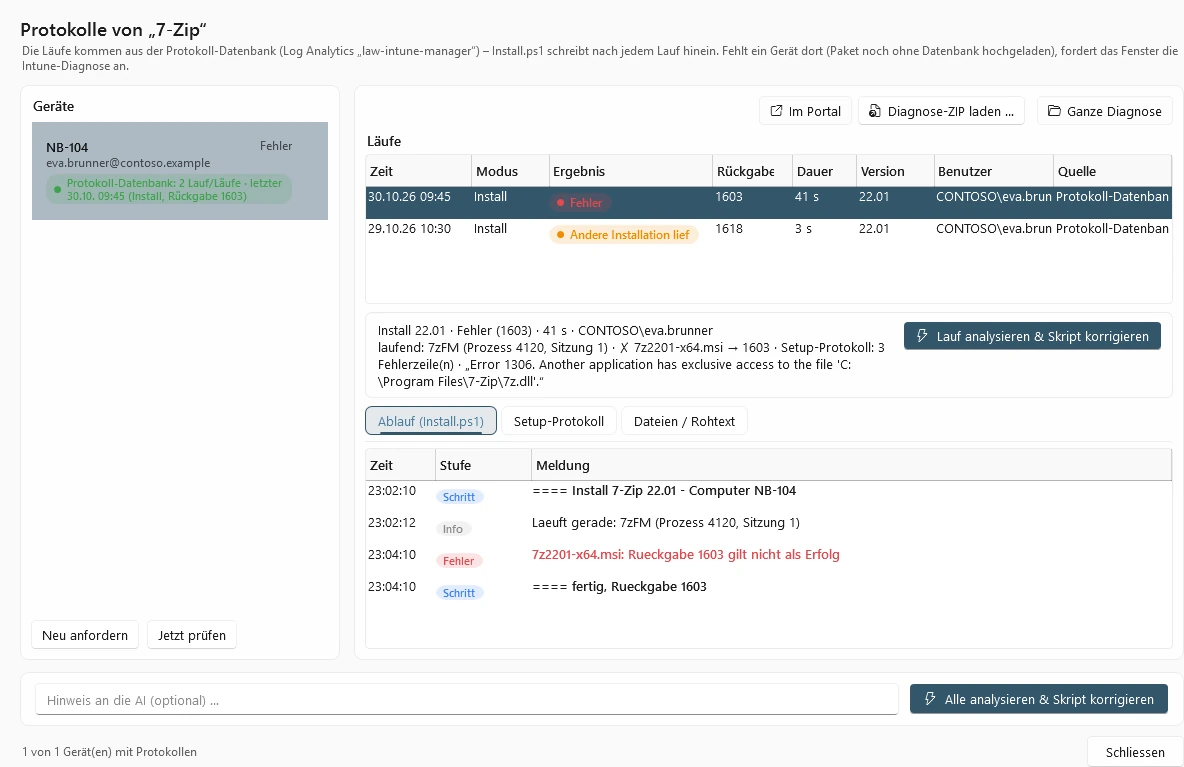Click the 3 s duration cell

[x=803, y=229]
